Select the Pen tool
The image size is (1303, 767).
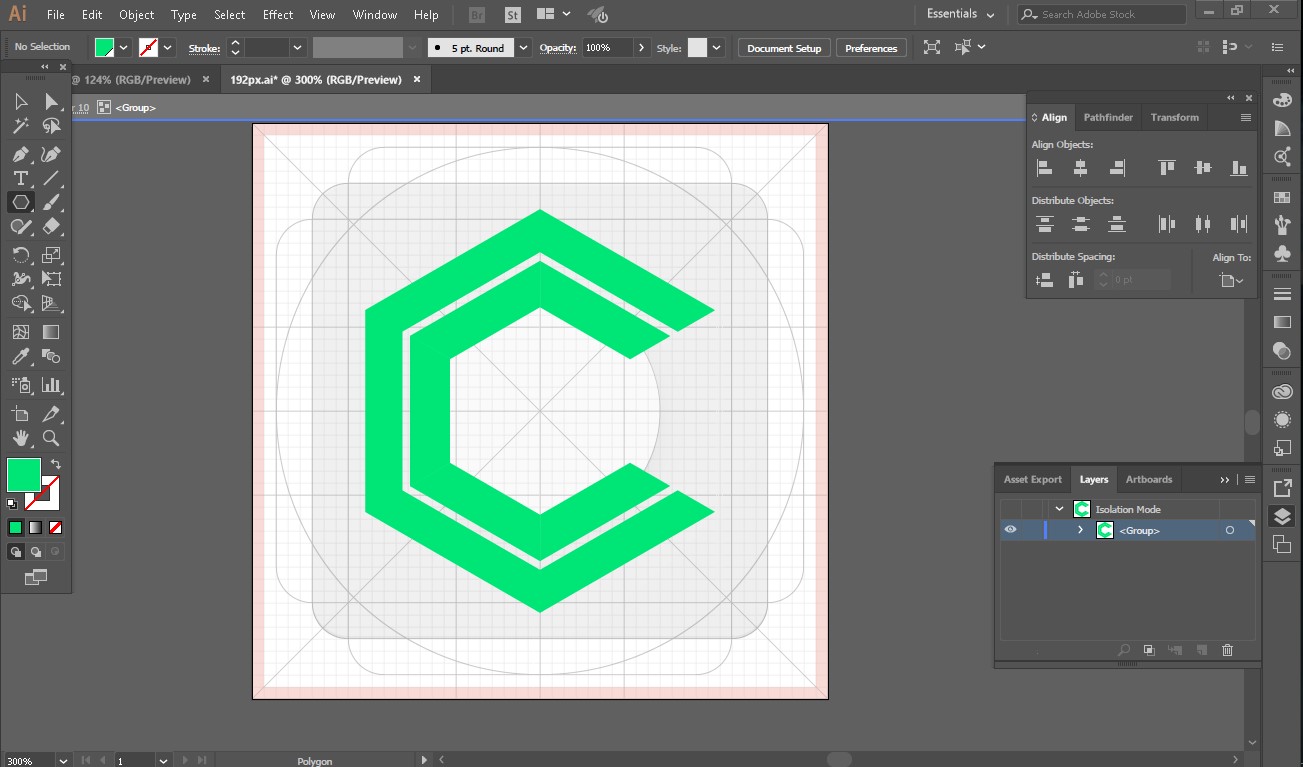point(20,154)
